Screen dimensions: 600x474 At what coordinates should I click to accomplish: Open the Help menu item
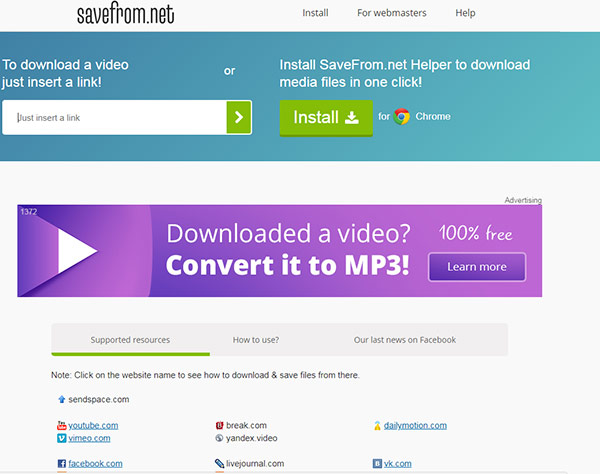465,13
